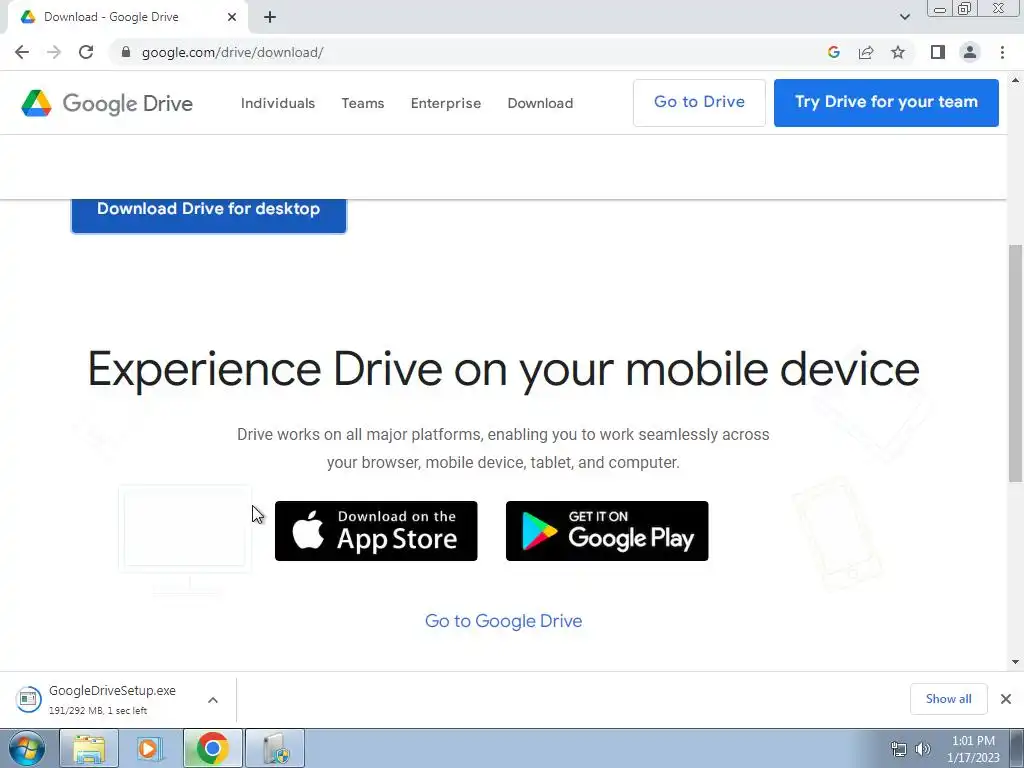This screenshot has height=768, width=1024.
Task: Click Experience Drive on your mobile device heading
Action: [x=504, y=370]
